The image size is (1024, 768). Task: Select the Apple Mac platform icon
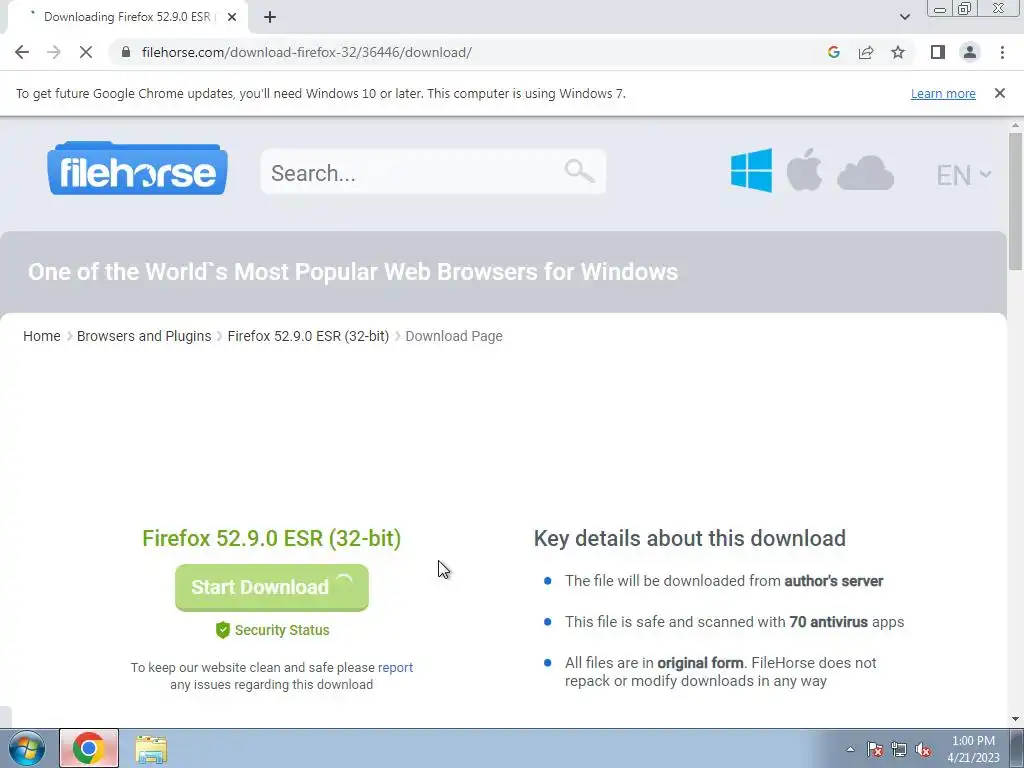coord(804,170)
